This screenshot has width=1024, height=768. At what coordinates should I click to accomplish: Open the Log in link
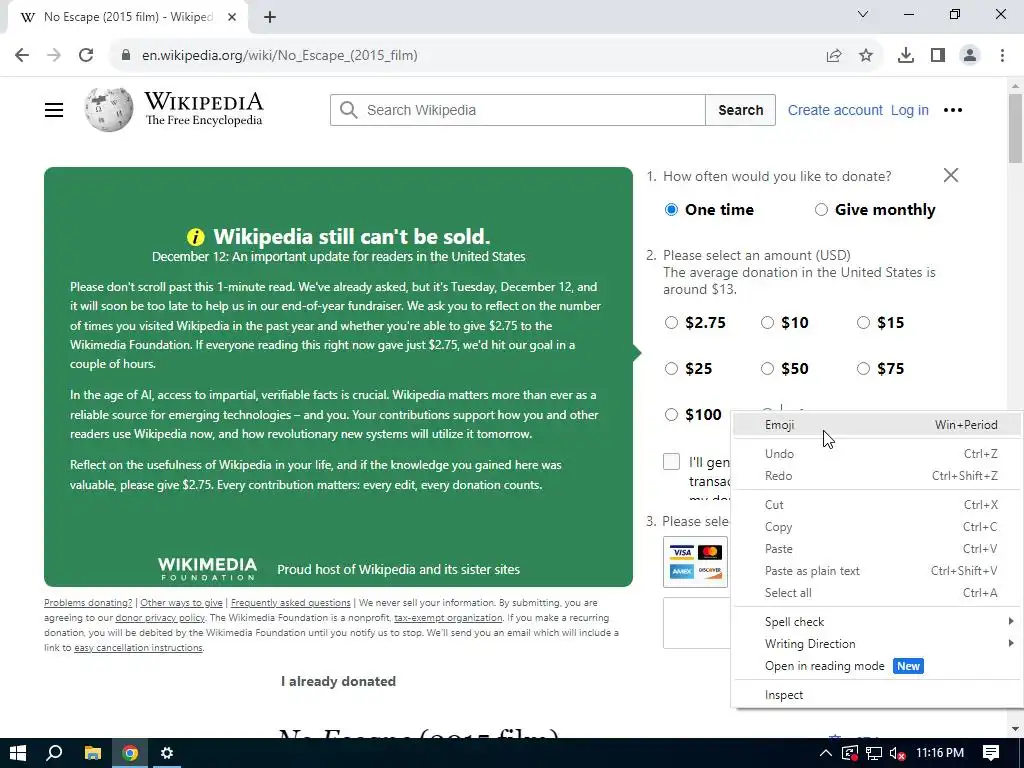pyautogui.click(x=910, y=110)
